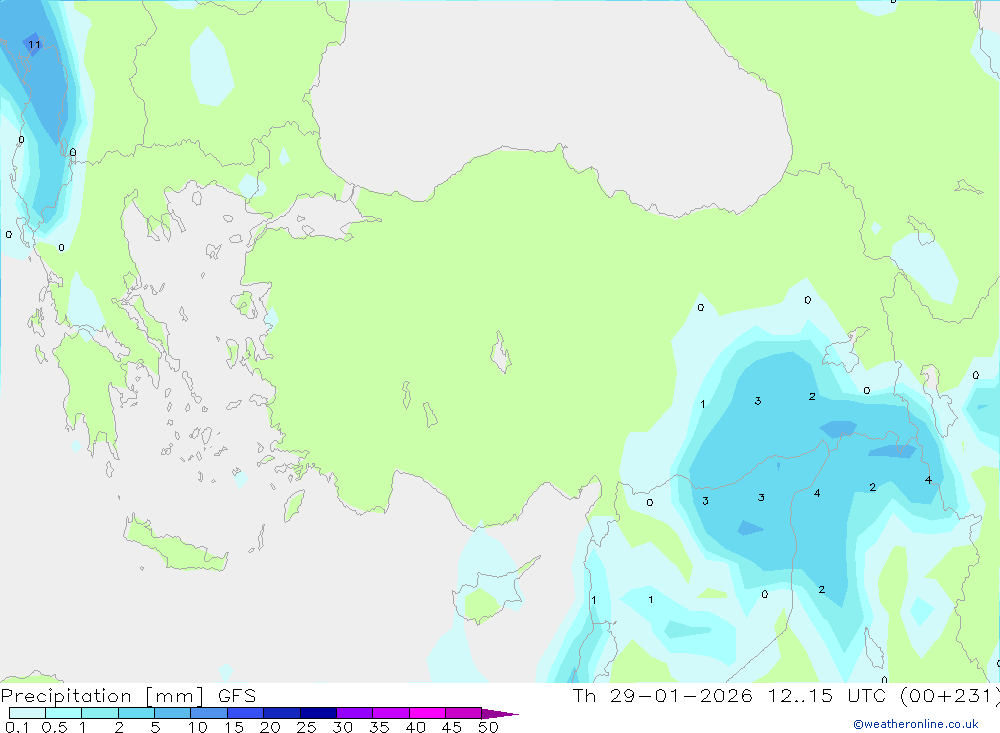Screen dimensions: 1000x733
Task: Click the 'Precipitation [mm]' title text
Action: click(102, 696)
